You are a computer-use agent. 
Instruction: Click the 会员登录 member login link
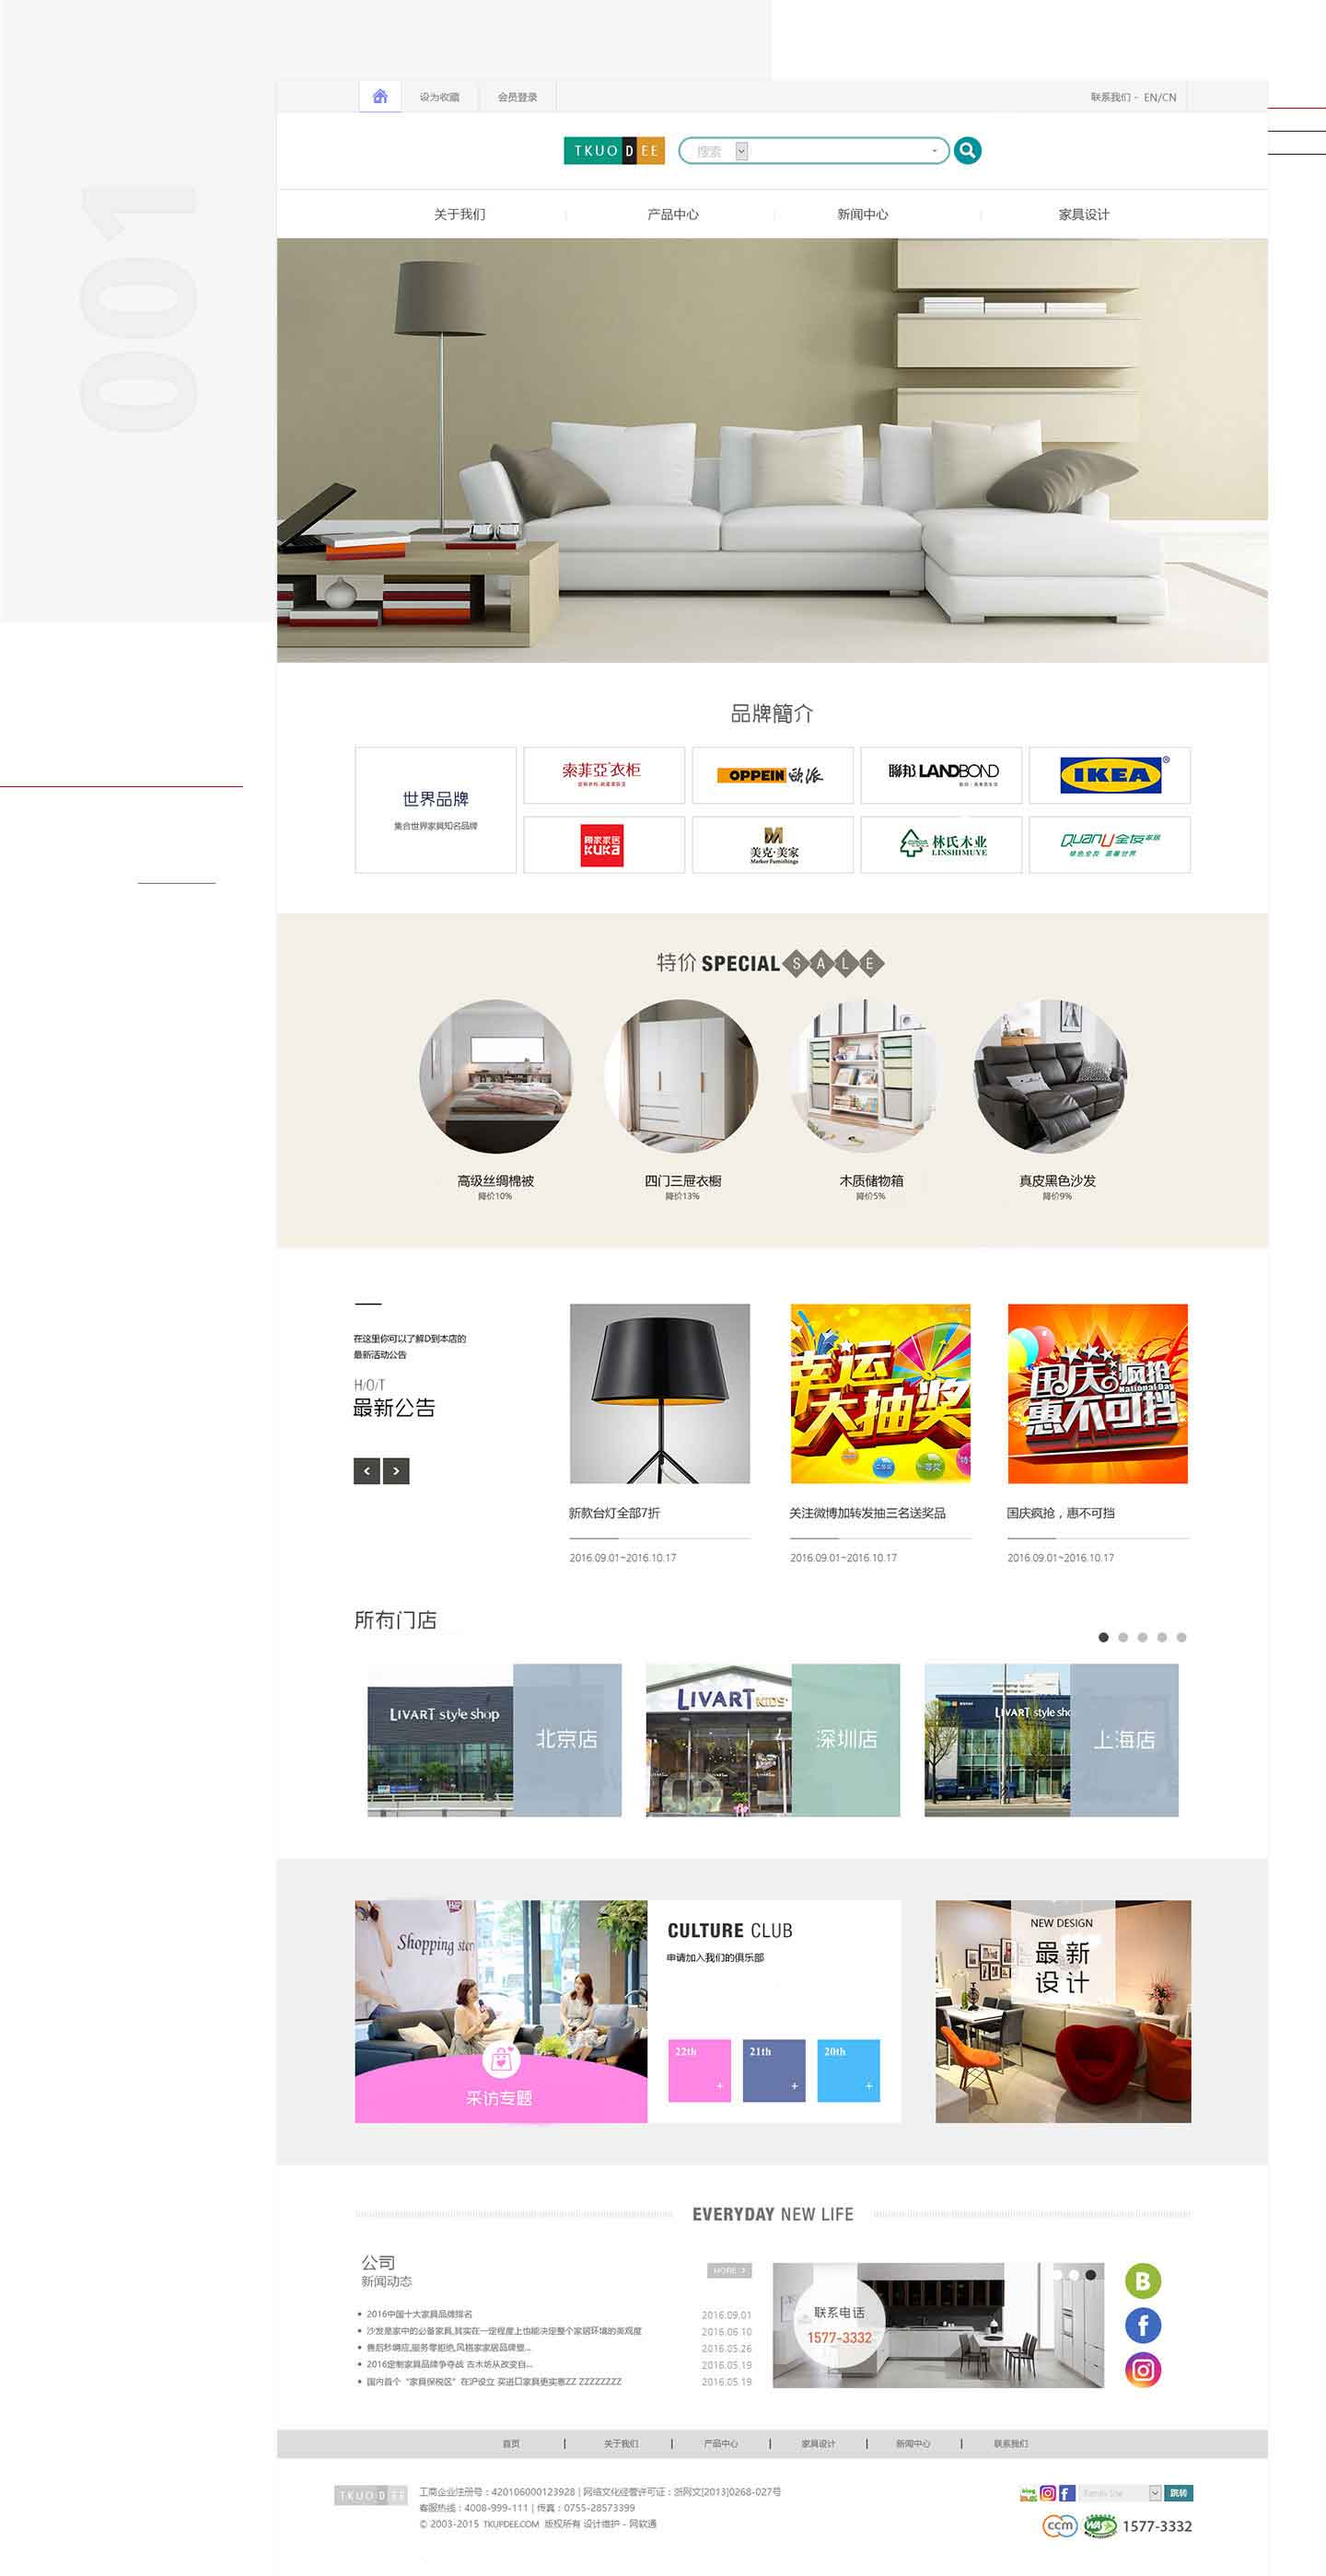[517, 97]
